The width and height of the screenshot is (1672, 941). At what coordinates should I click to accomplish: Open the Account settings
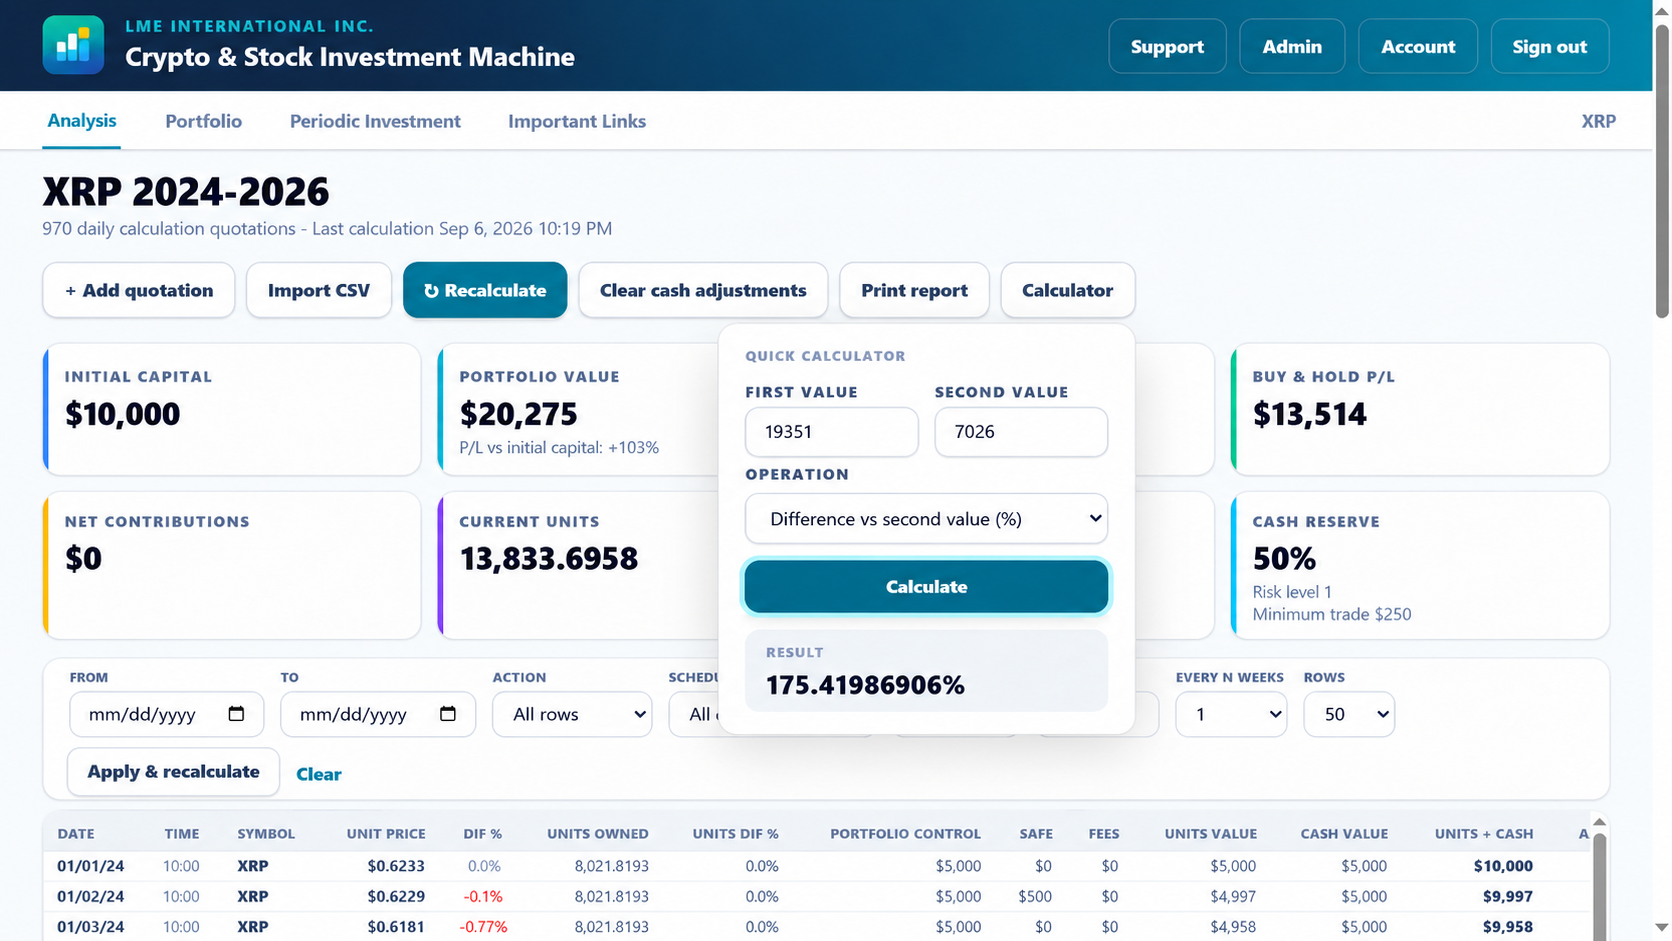(x=1418, y=46)
